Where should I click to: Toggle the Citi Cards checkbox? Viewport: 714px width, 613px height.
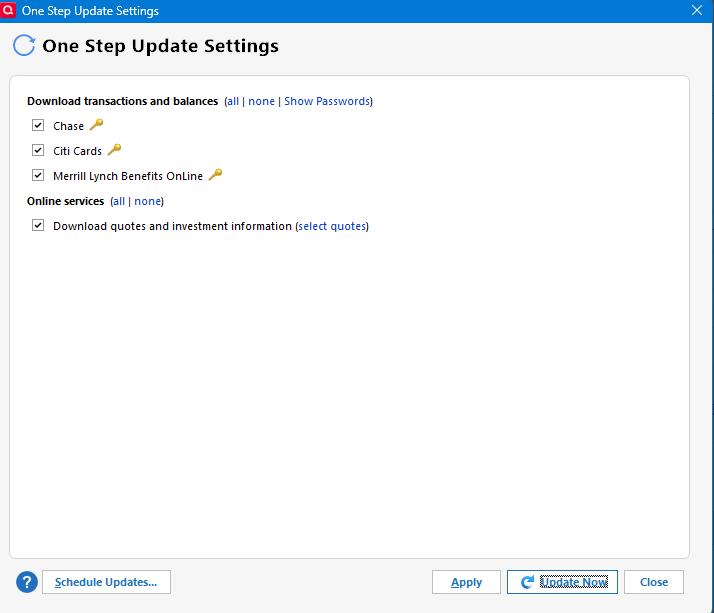coord(38,150)
